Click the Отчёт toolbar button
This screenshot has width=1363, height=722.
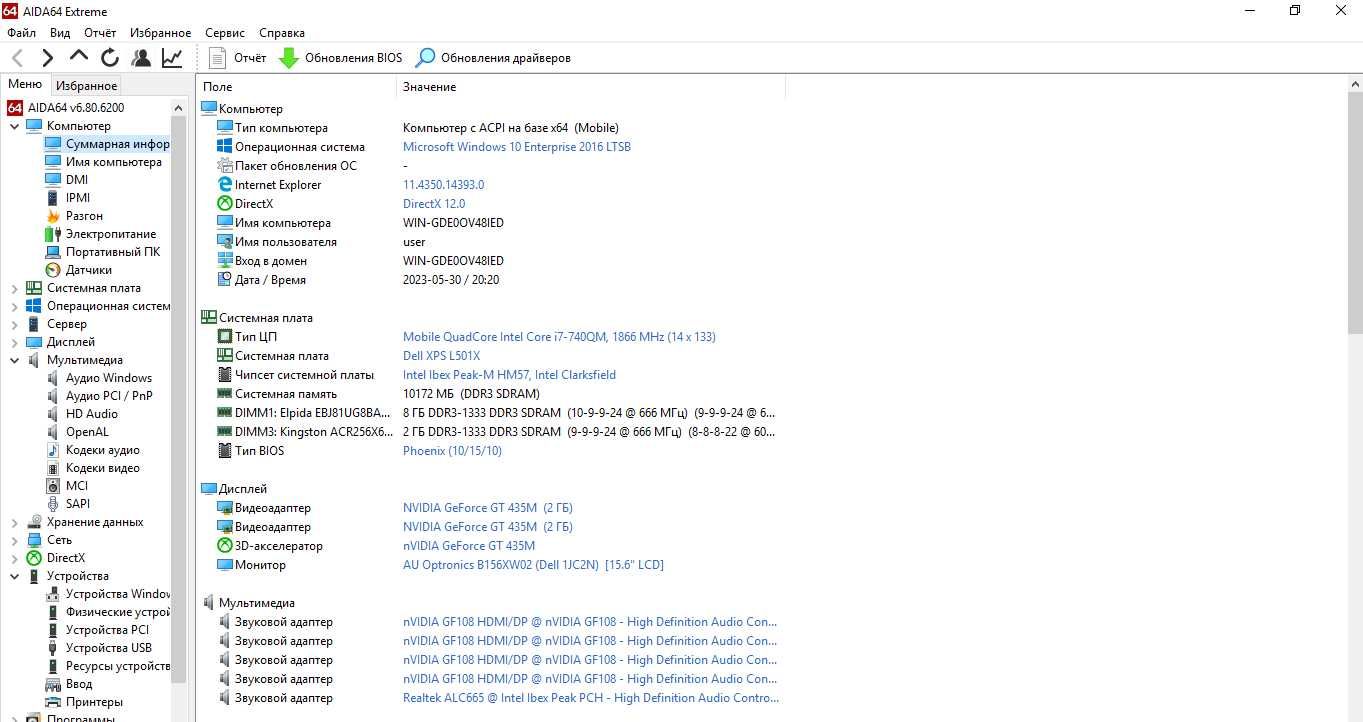tap(238, 58)
